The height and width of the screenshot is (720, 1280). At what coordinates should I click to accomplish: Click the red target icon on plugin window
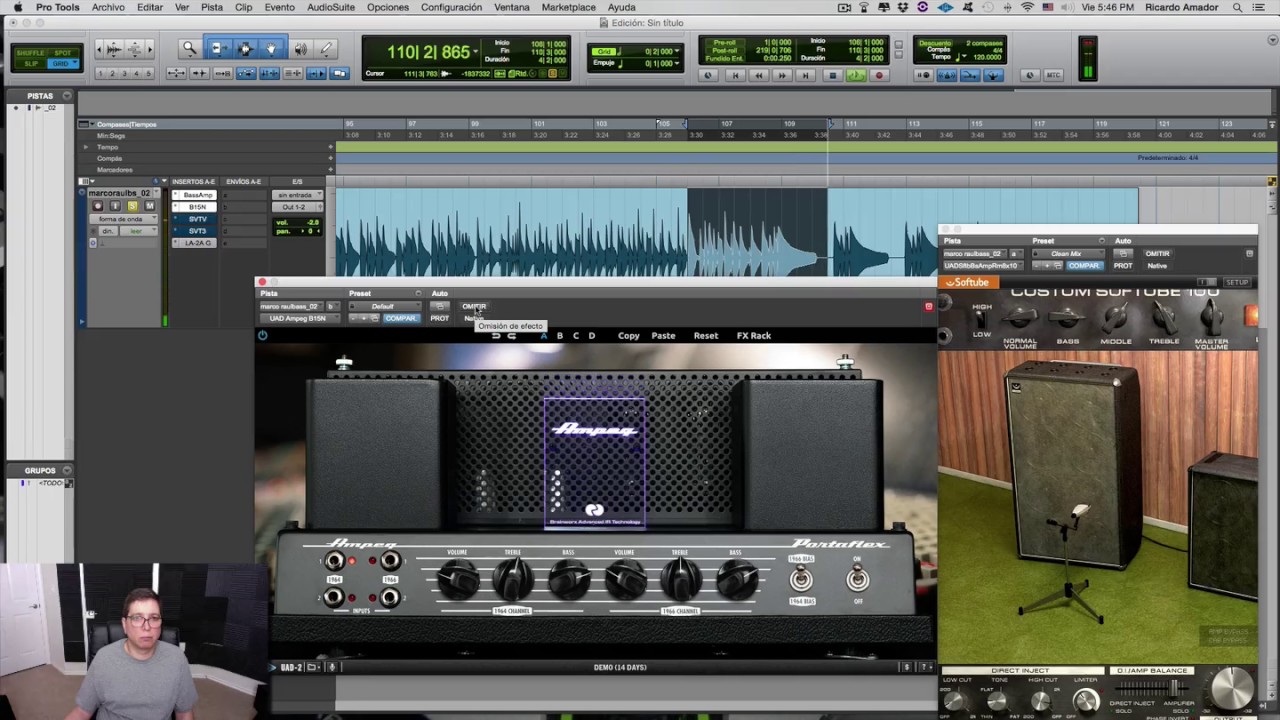coord(928,306)
